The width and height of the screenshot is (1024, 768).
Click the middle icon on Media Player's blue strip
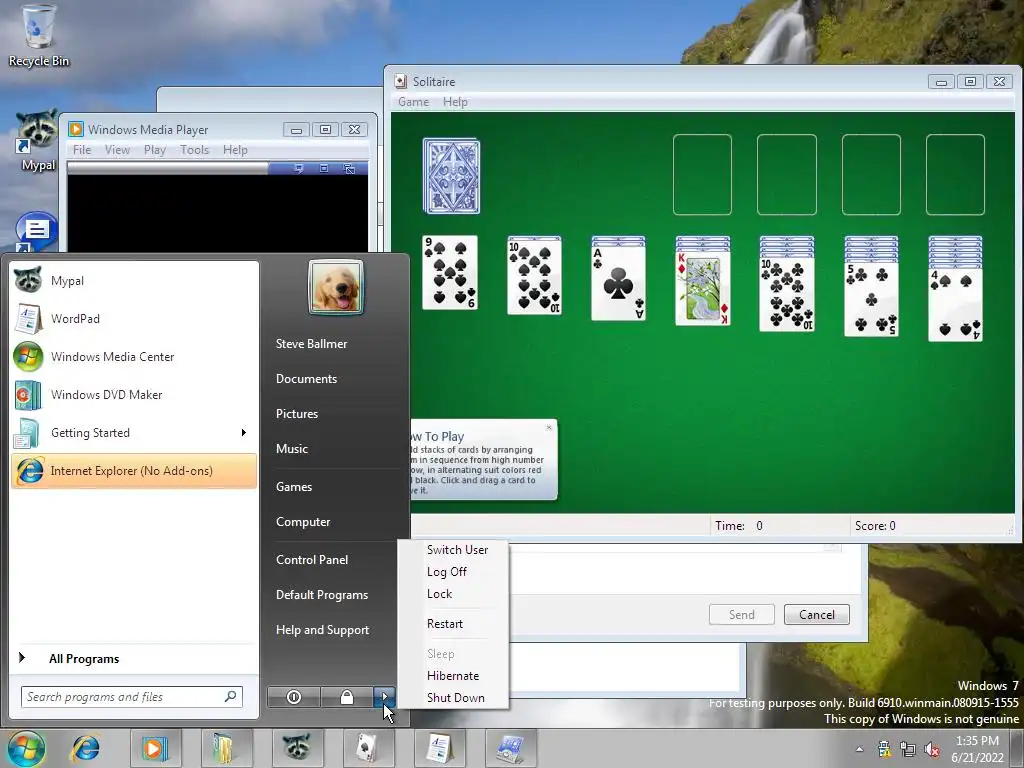click(x=324, y=168)
